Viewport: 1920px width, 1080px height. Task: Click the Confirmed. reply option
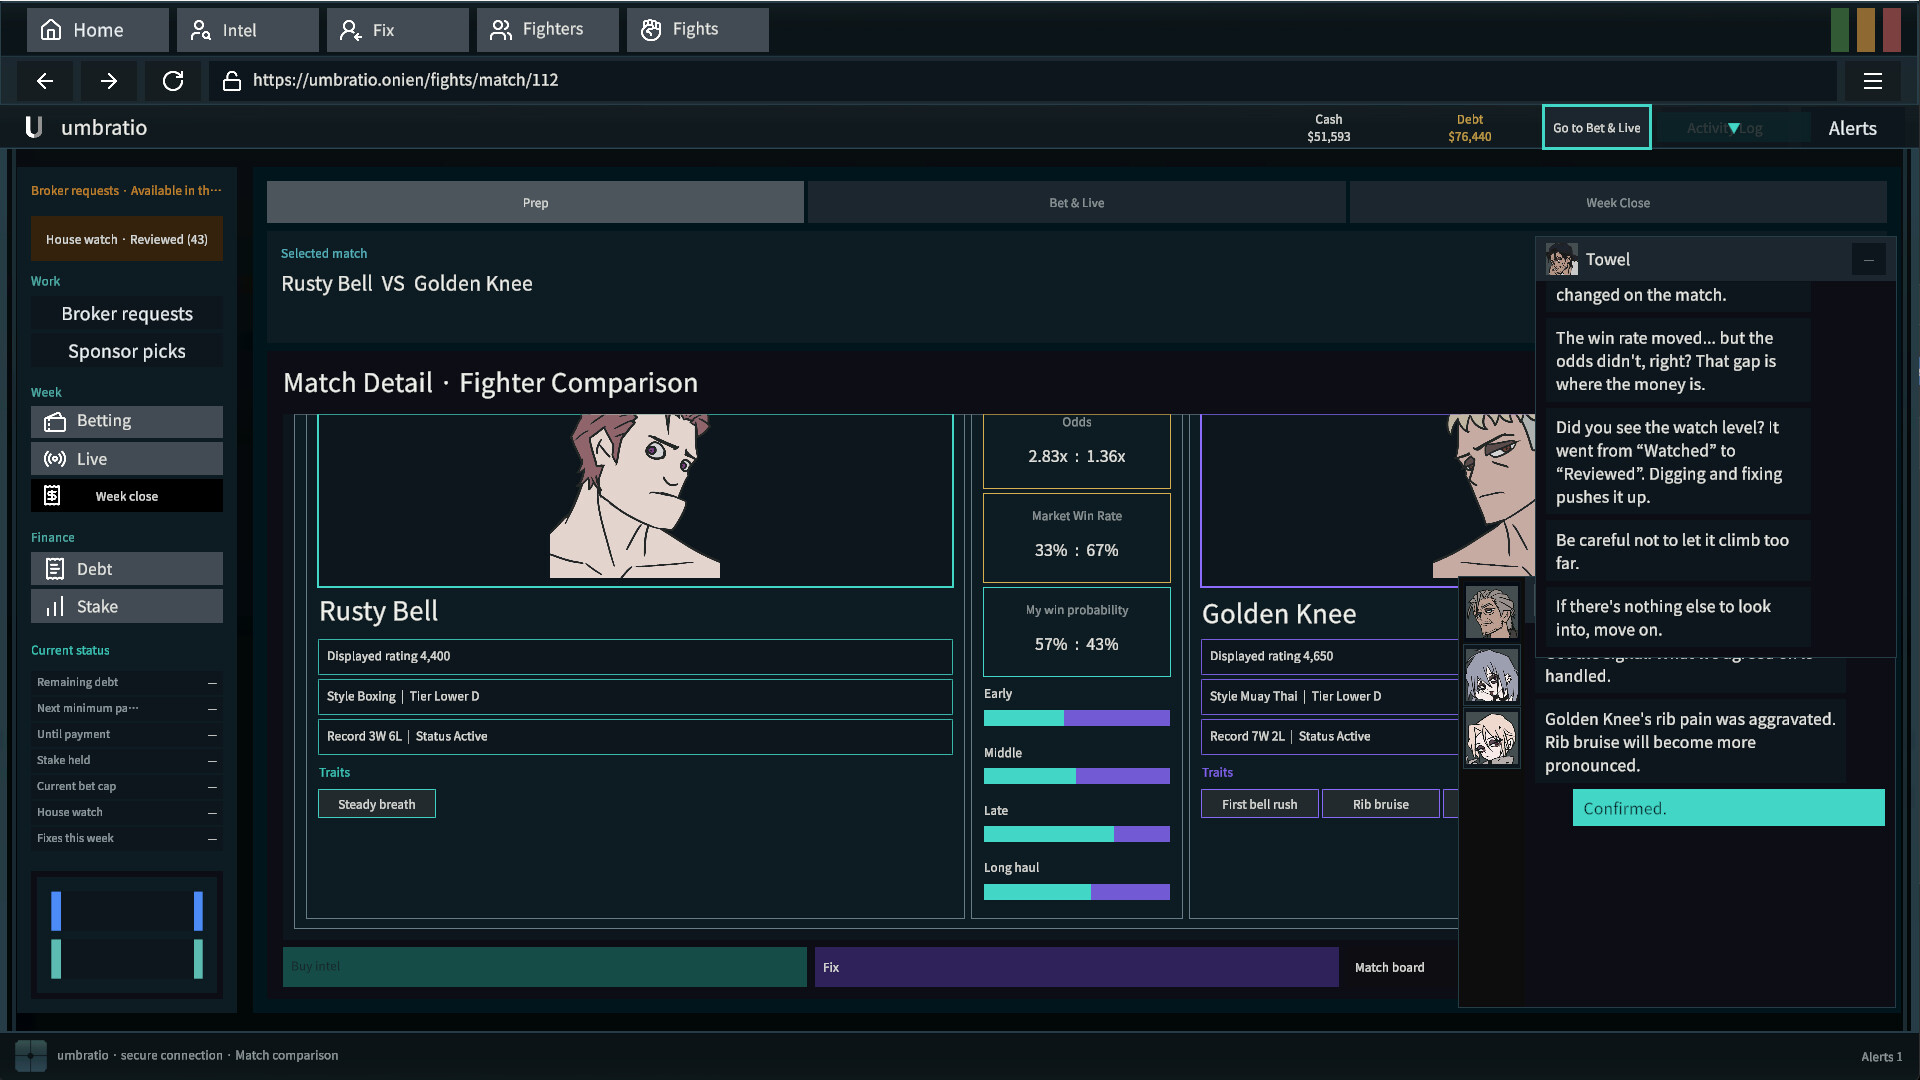(1728, 808)
